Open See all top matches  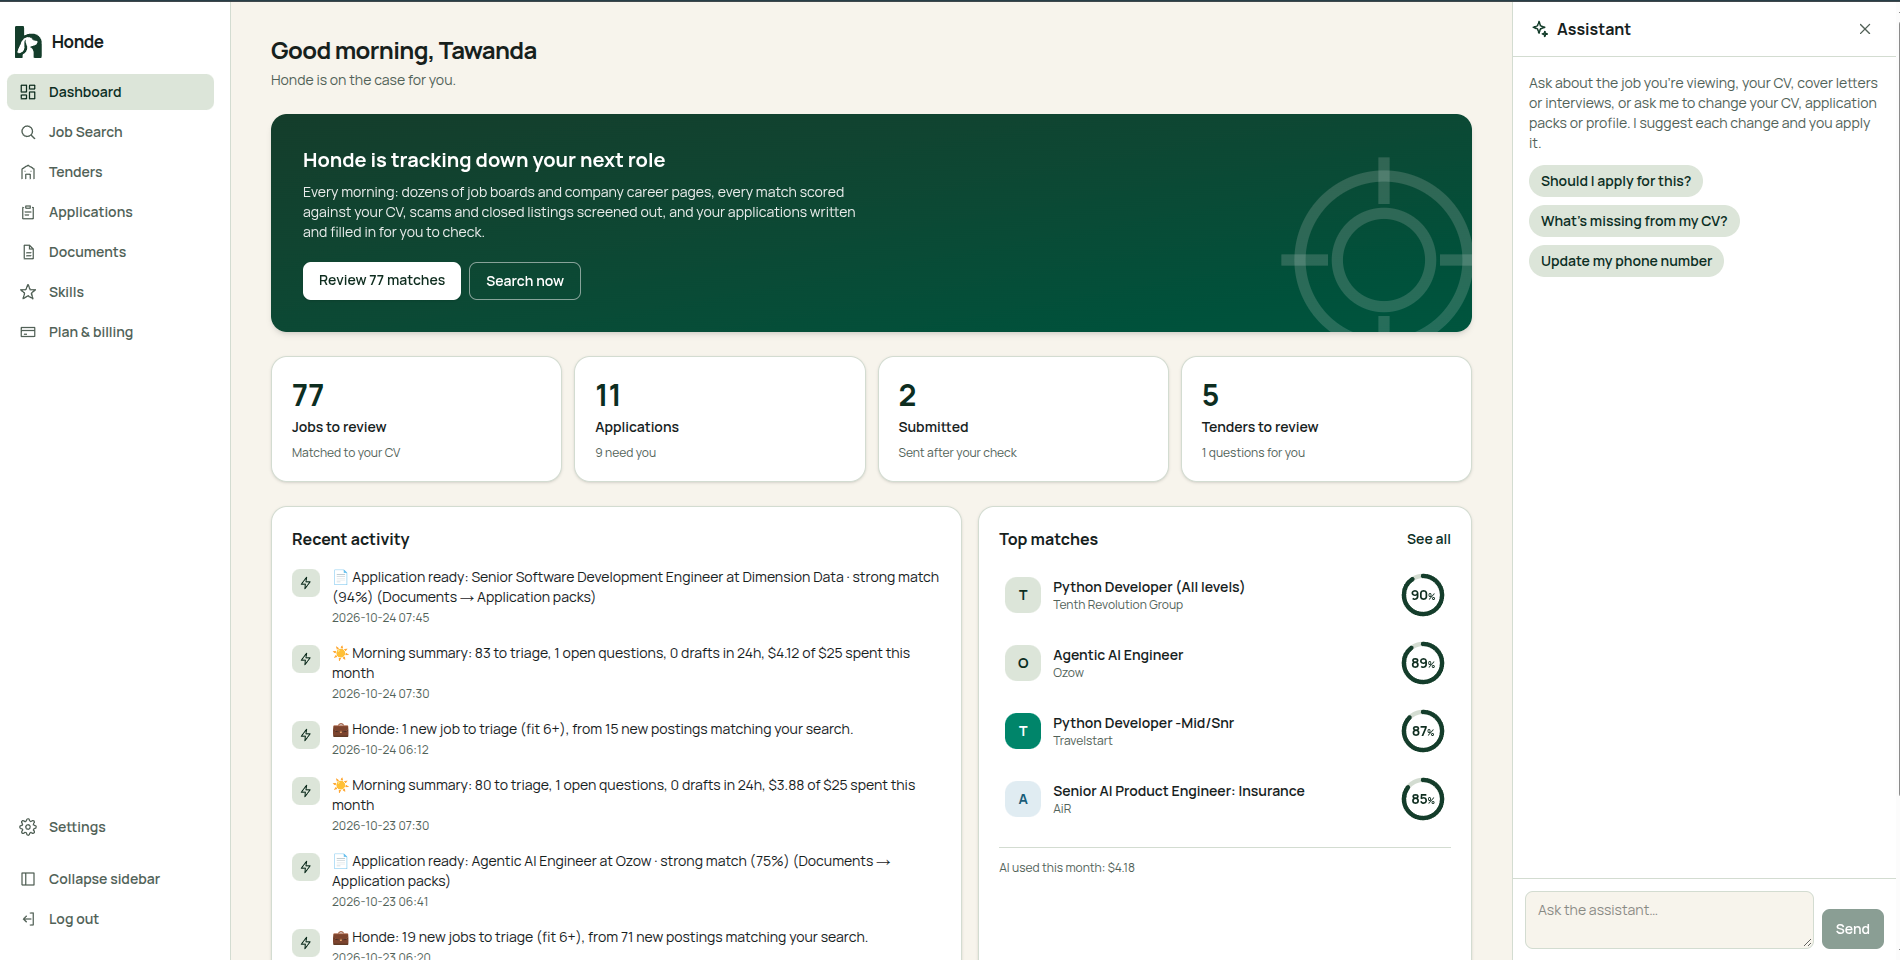click(x=1428, y=539)
